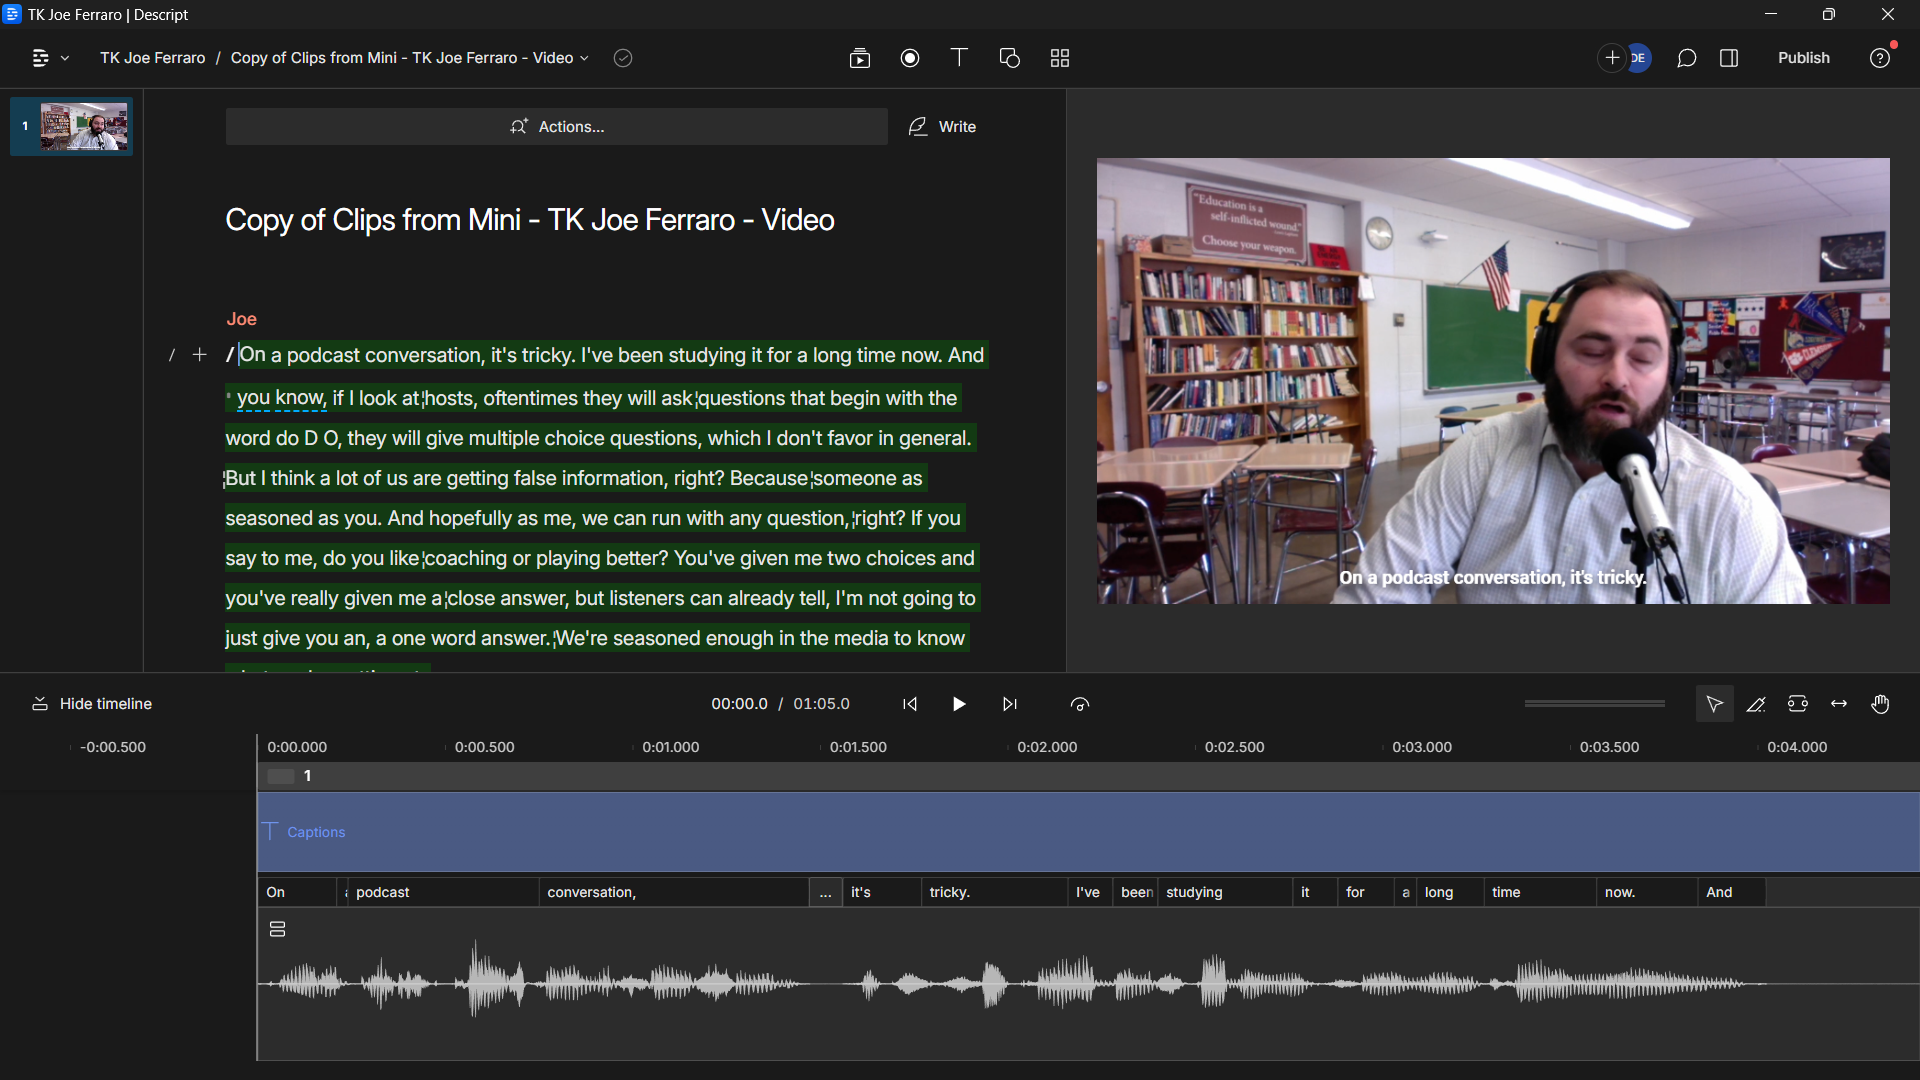
Task: Click the sync status checkmark icon
Action: [x=623, y=58]
